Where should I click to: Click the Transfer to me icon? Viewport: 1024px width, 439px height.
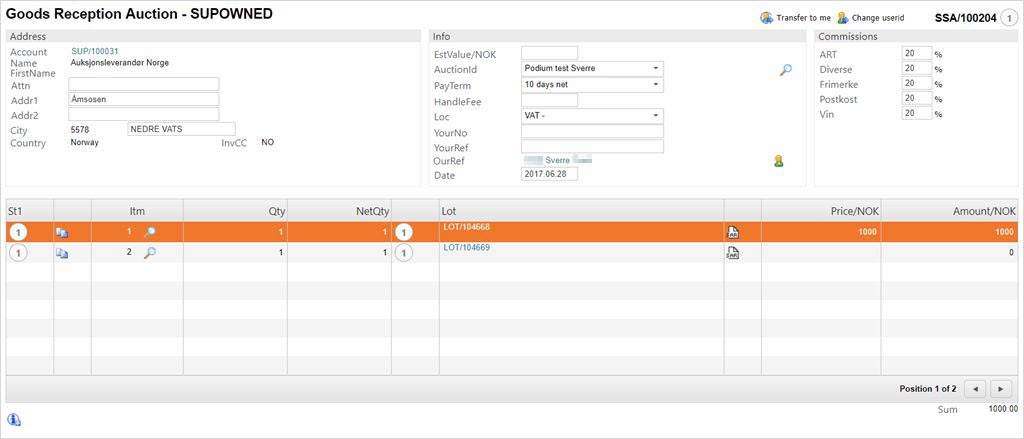(766, 18)
